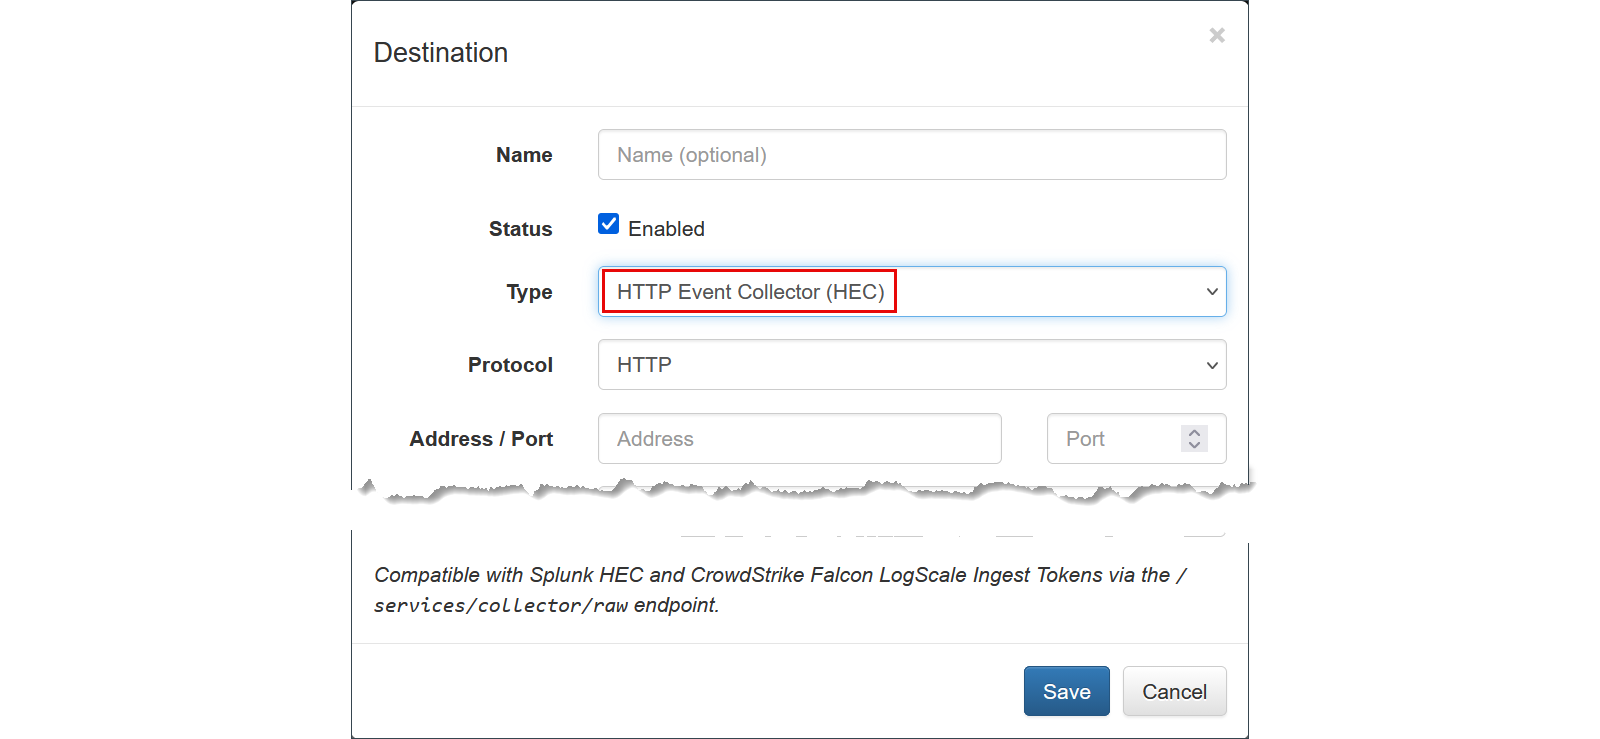Click the Destination dialog title
Image resolution: width=1600 pixels, height=739 pixels.
tap(441, 53)
